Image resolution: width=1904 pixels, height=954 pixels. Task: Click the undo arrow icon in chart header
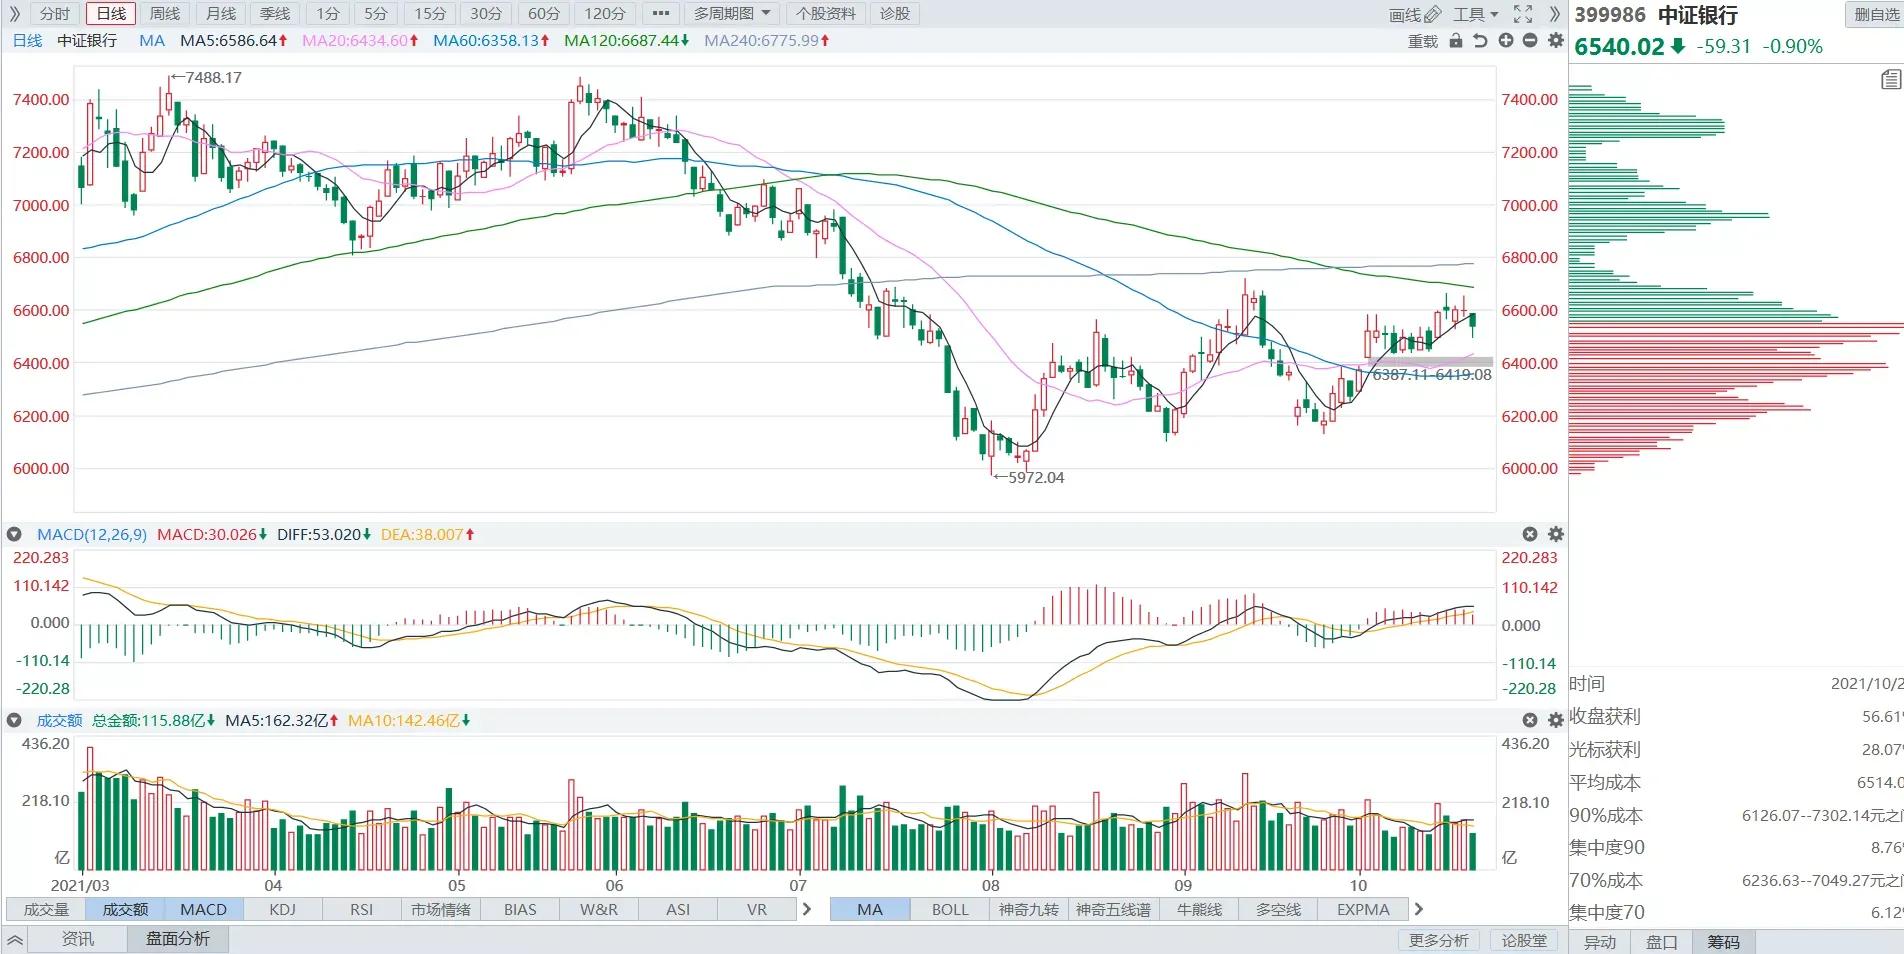click(1481, 41)
